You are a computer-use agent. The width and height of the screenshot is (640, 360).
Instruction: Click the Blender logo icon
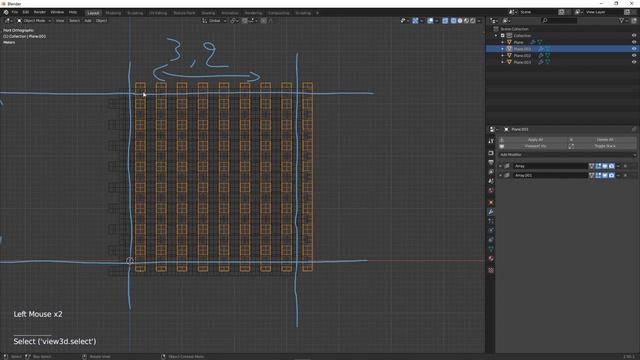(6, 12)
